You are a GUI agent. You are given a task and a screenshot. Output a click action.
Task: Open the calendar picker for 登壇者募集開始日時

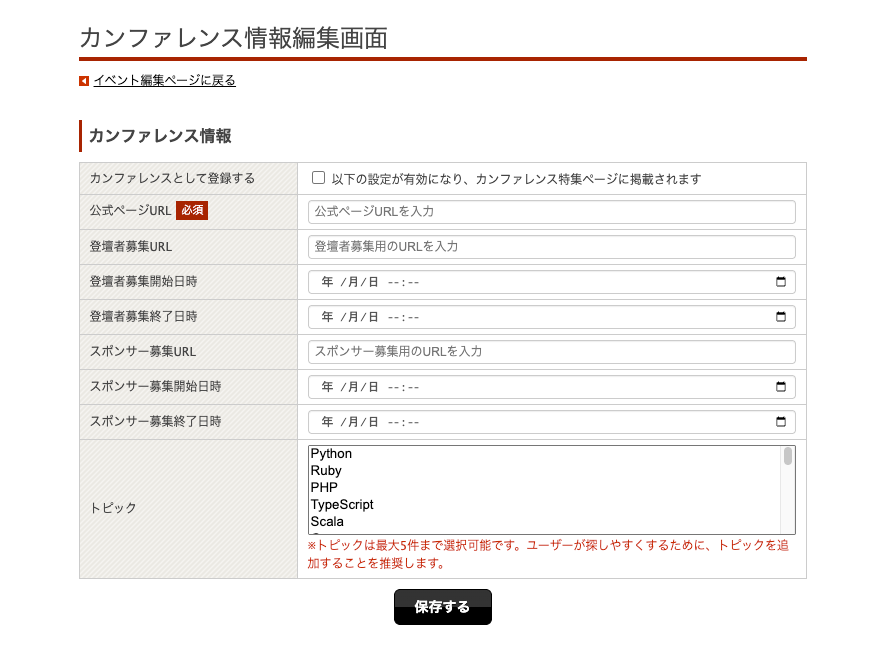[x=781, y=282]
